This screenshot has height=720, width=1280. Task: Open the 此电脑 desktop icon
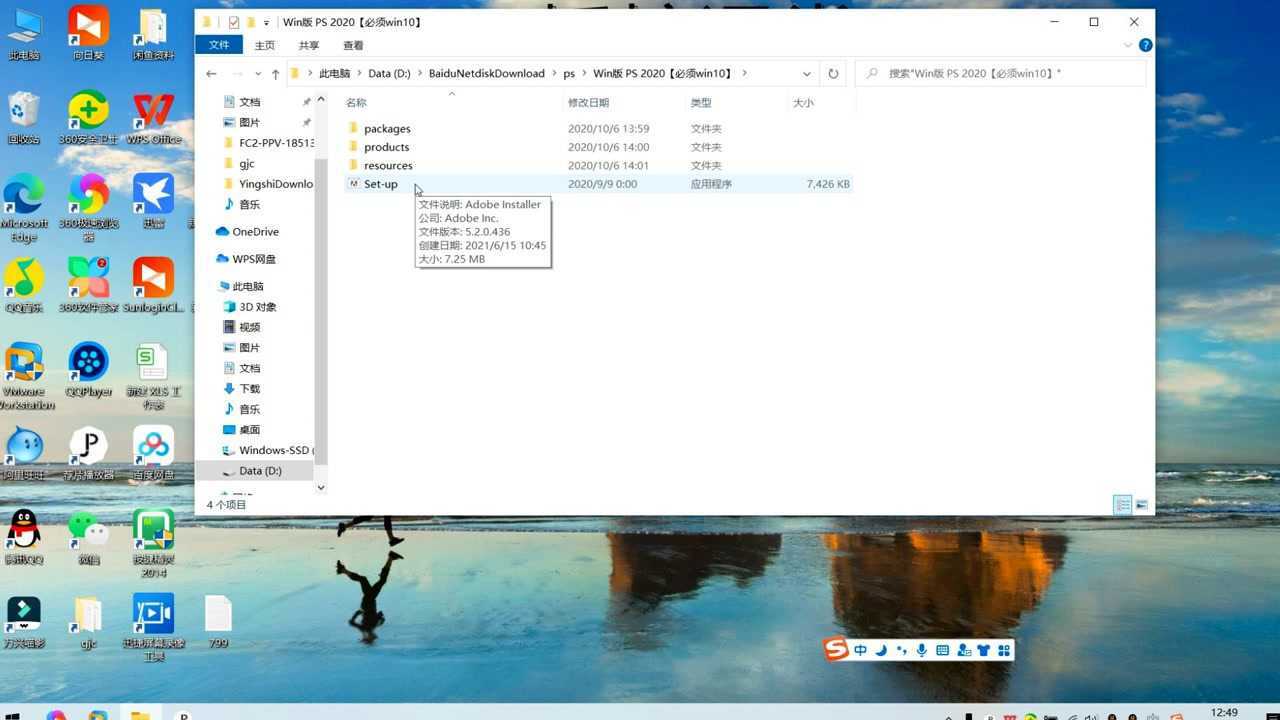coord(24,33)
